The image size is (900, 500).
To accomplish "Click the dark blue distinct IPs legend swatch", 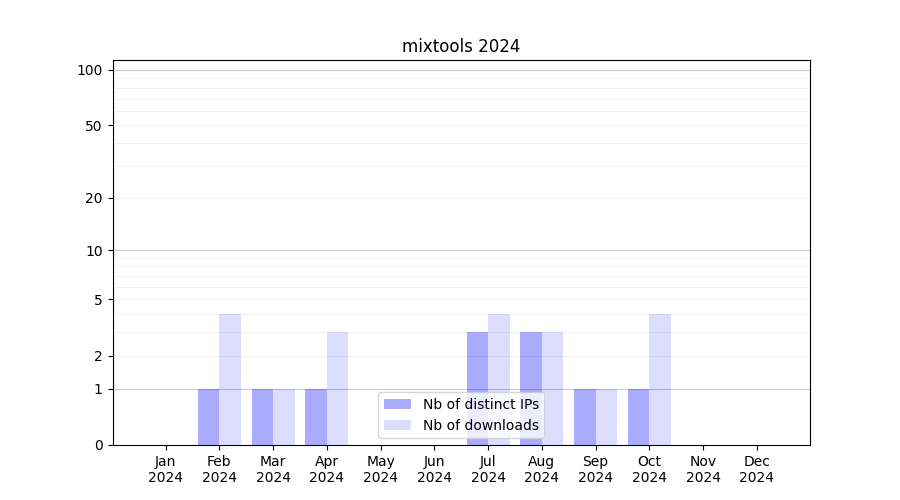I will (397, 404).
